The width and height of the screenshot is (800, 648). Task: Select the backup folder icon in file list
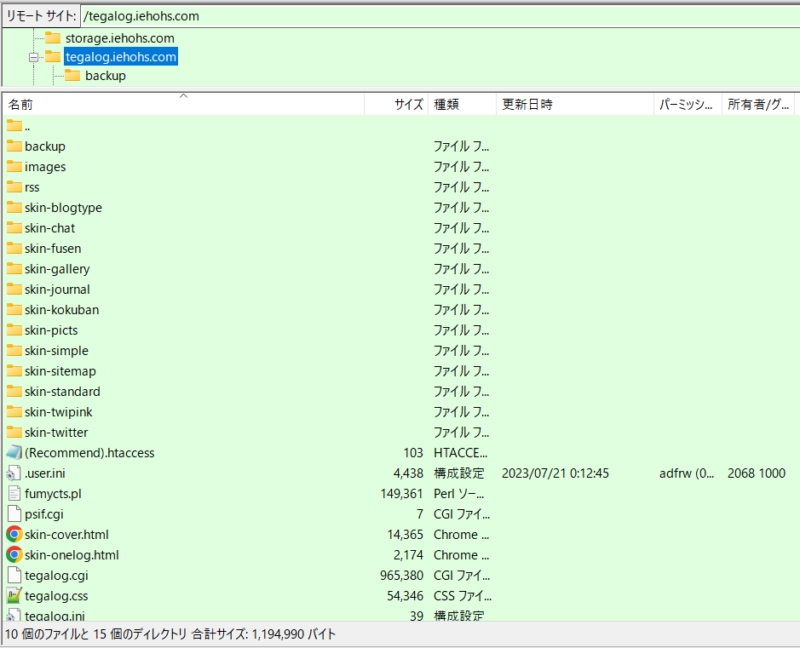(x=14, y=146)
